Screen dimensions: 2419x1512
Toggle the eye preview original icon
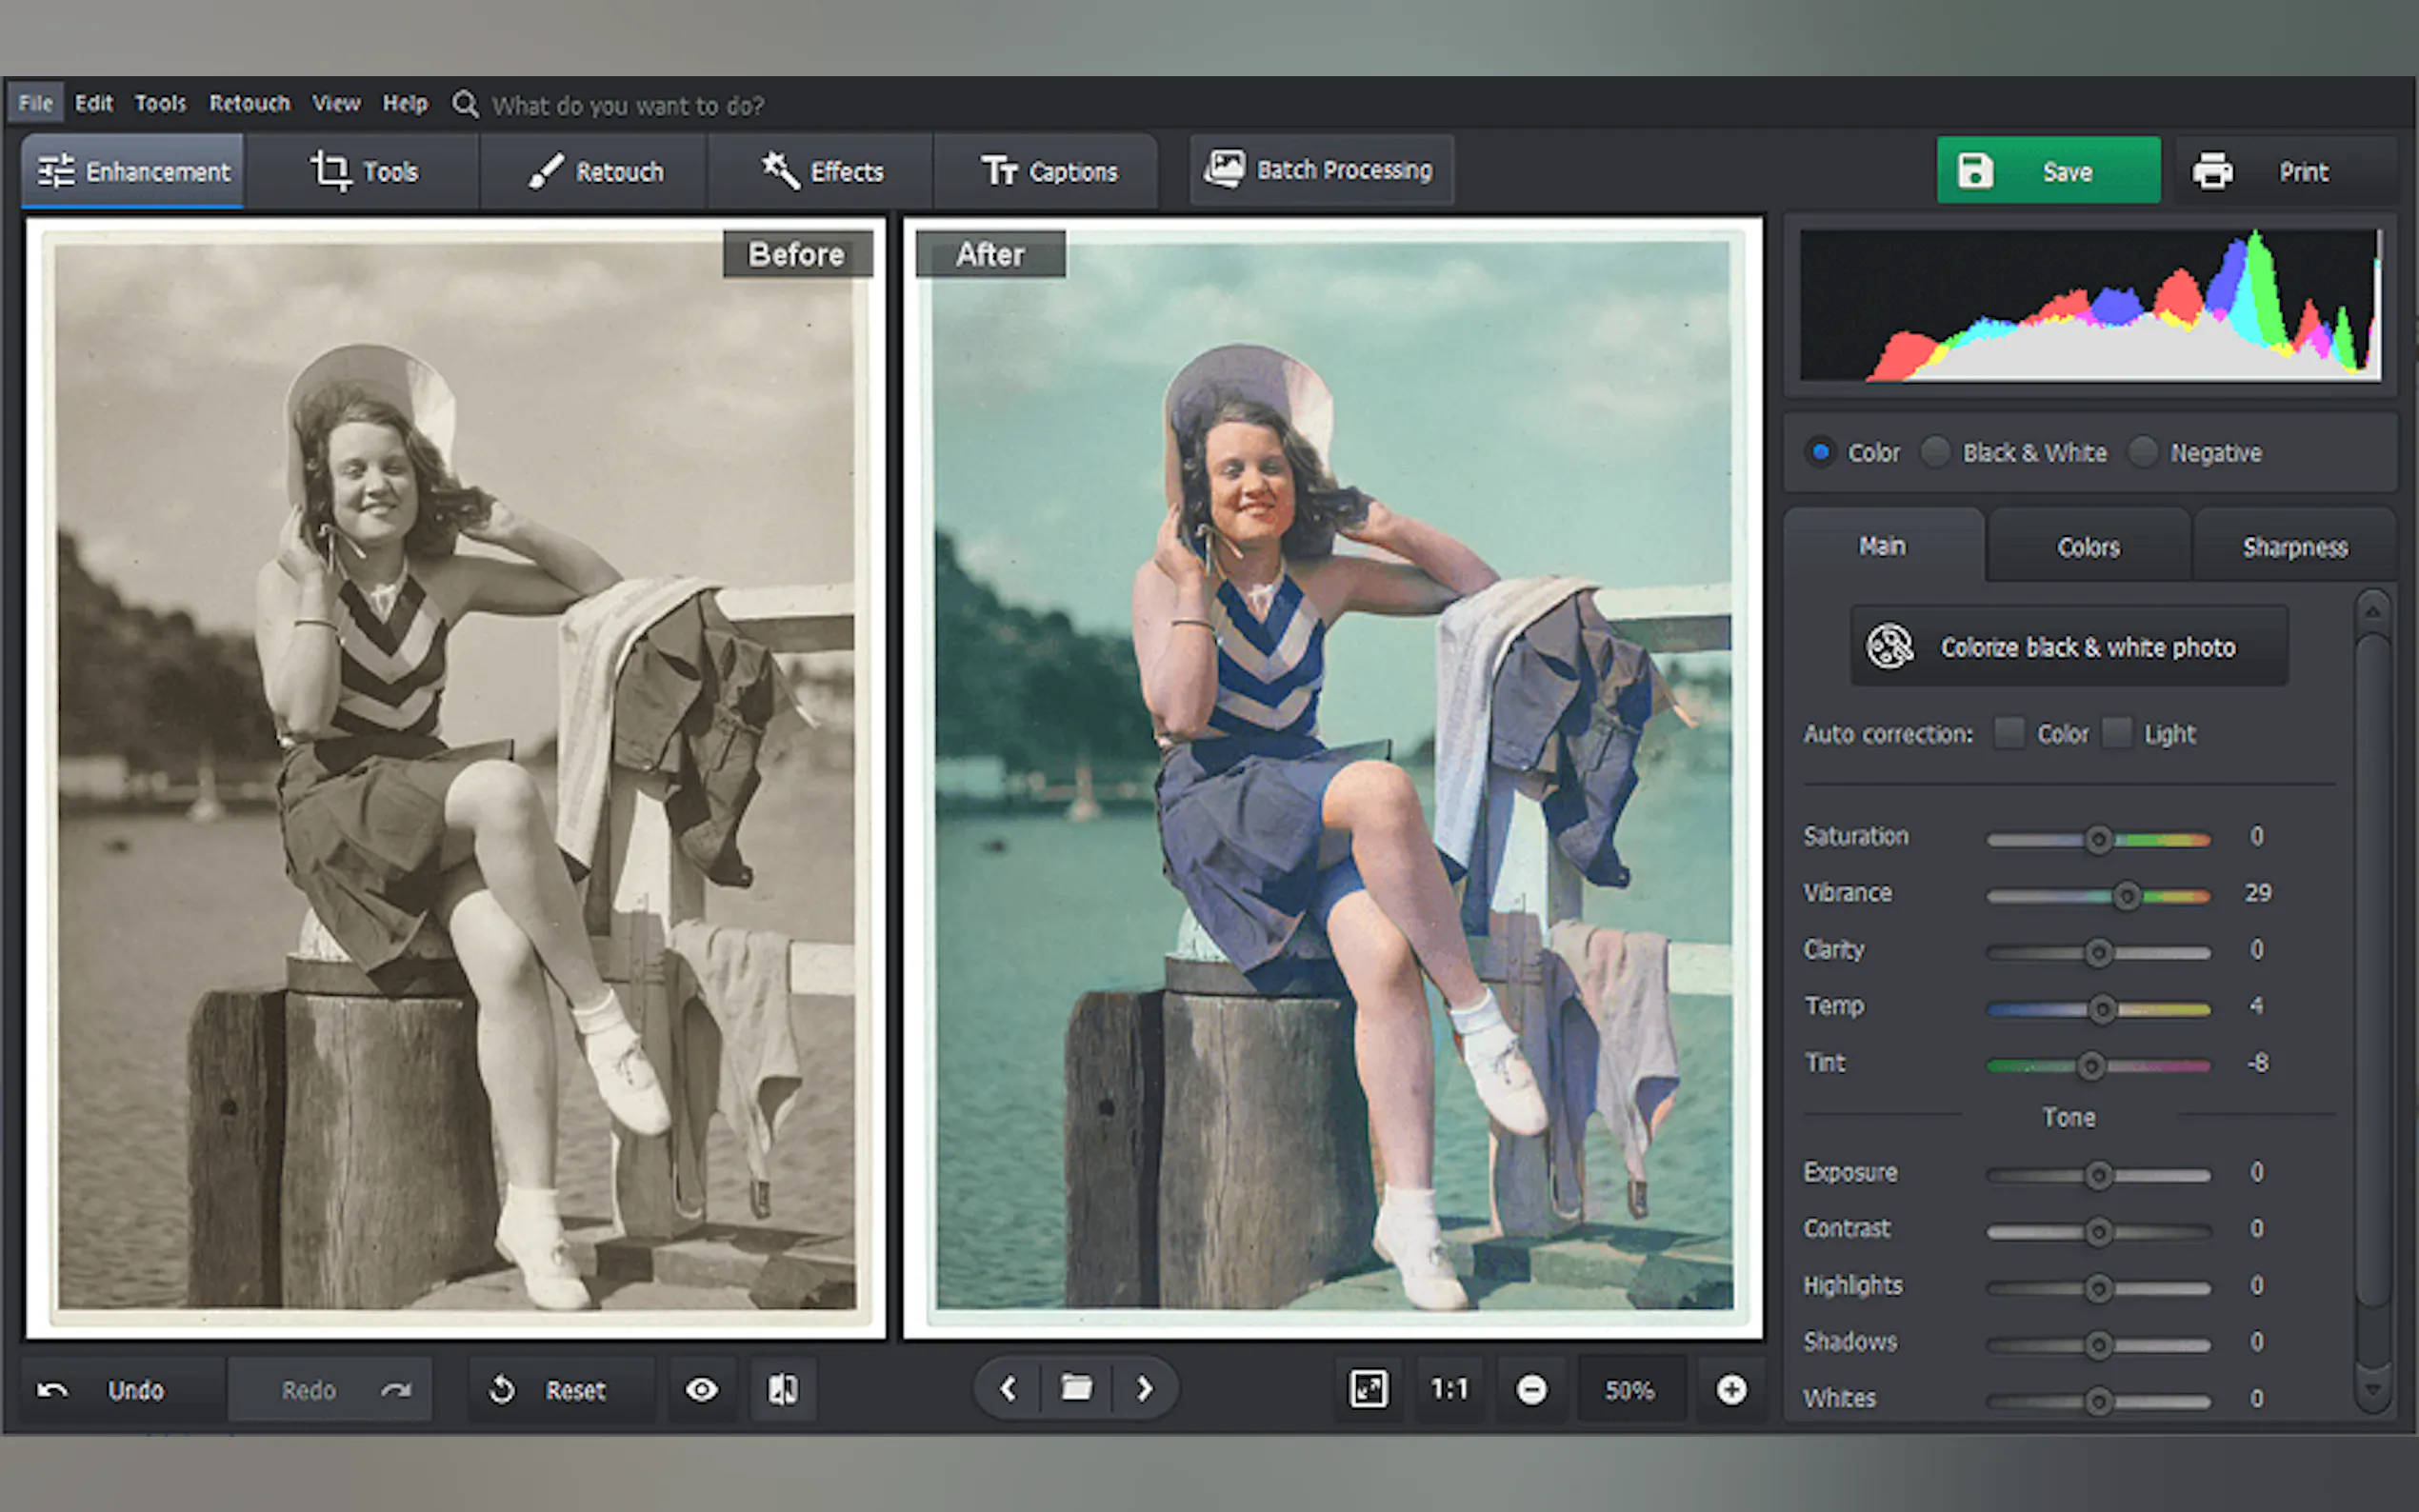(x=702, y=1389)
